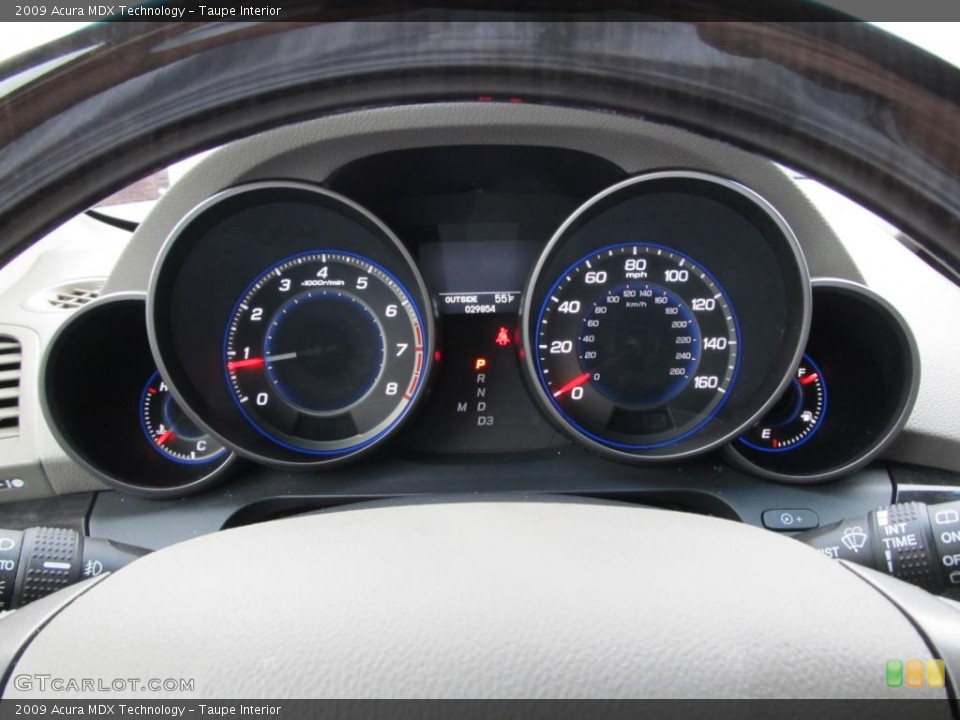Click the red seatbelt warning indicator
Screen dimensions: 960x720
(x=503, y=336)
